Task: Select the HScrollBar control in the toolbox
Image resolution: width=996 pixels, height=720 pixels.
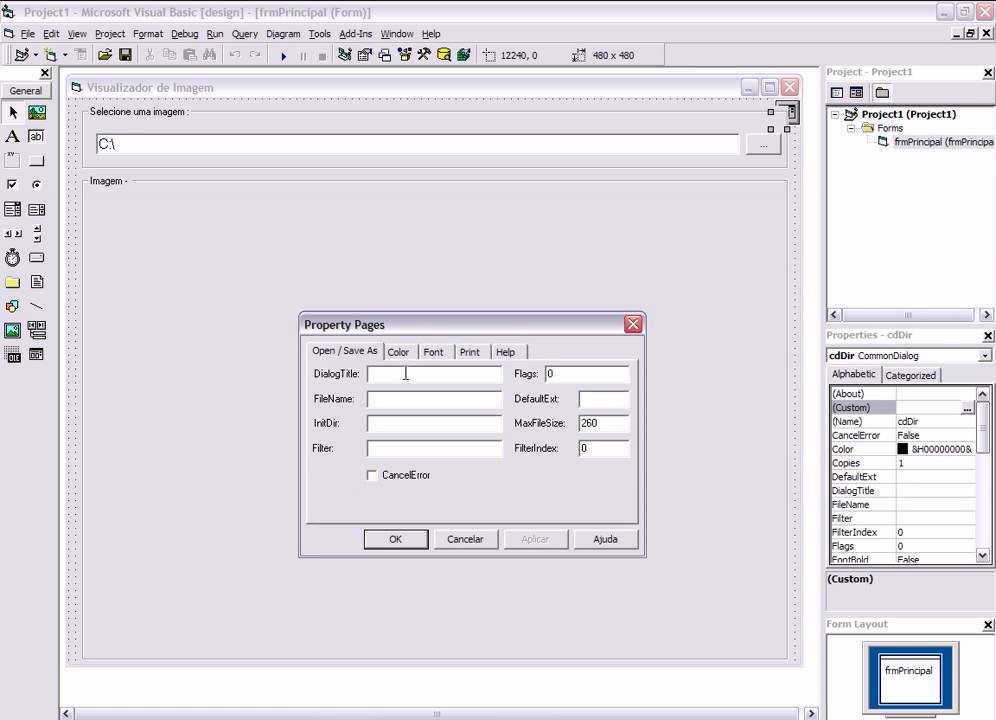Action: [13, 233]
